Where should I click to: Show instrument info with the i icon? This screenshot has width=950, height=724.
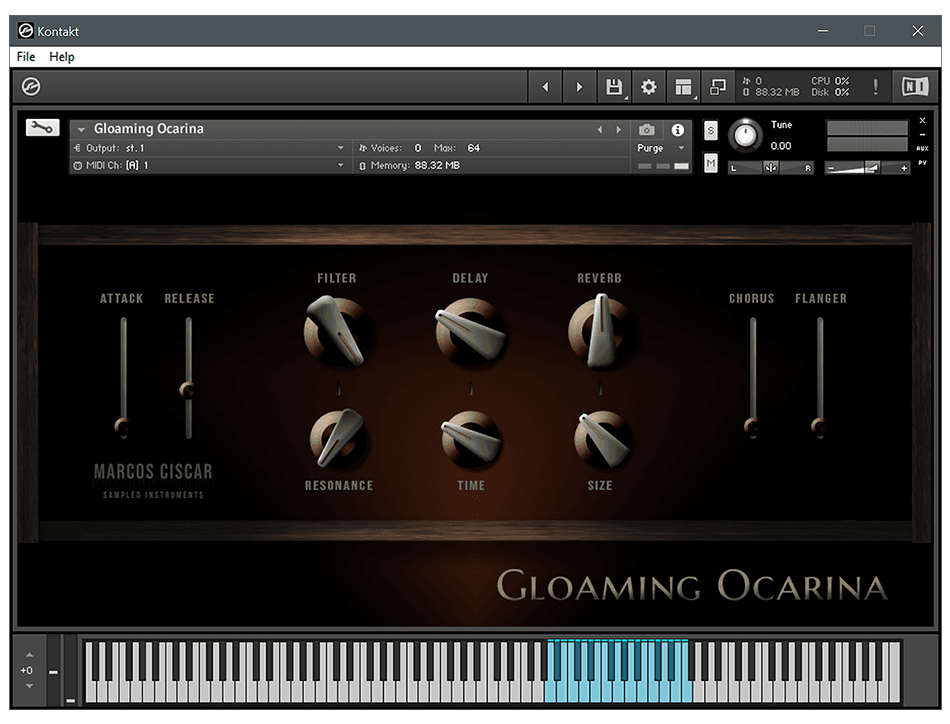coord(678,130)
